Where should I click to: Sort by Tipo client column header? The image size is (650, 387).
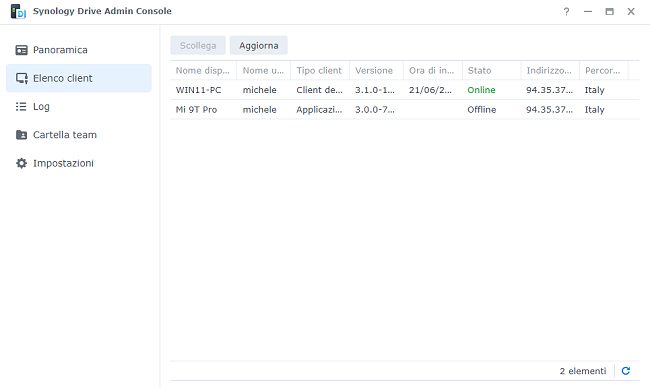point(320,70)
